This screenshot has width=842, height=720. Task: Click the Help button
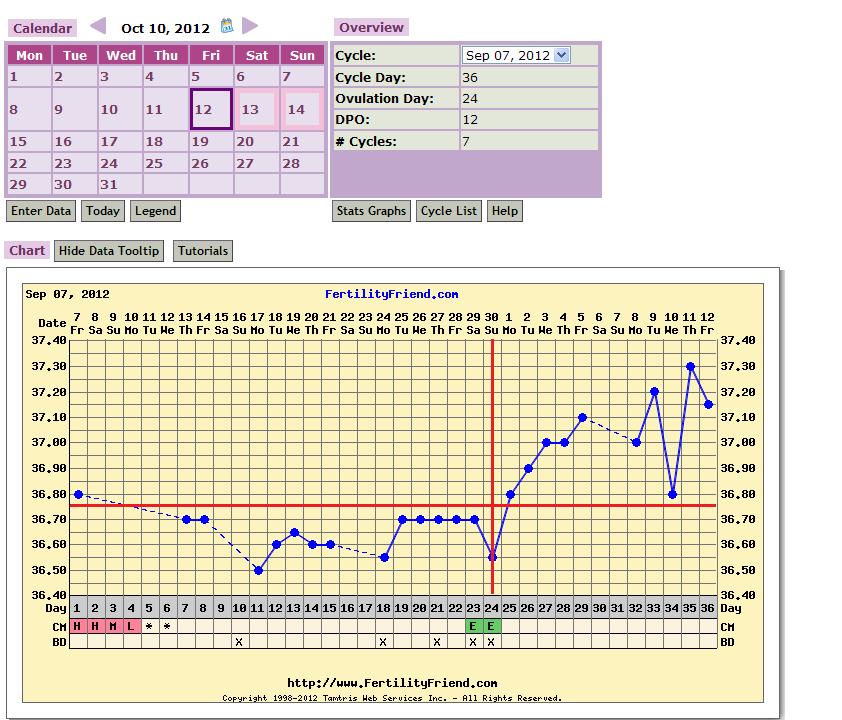pos(505,211)
